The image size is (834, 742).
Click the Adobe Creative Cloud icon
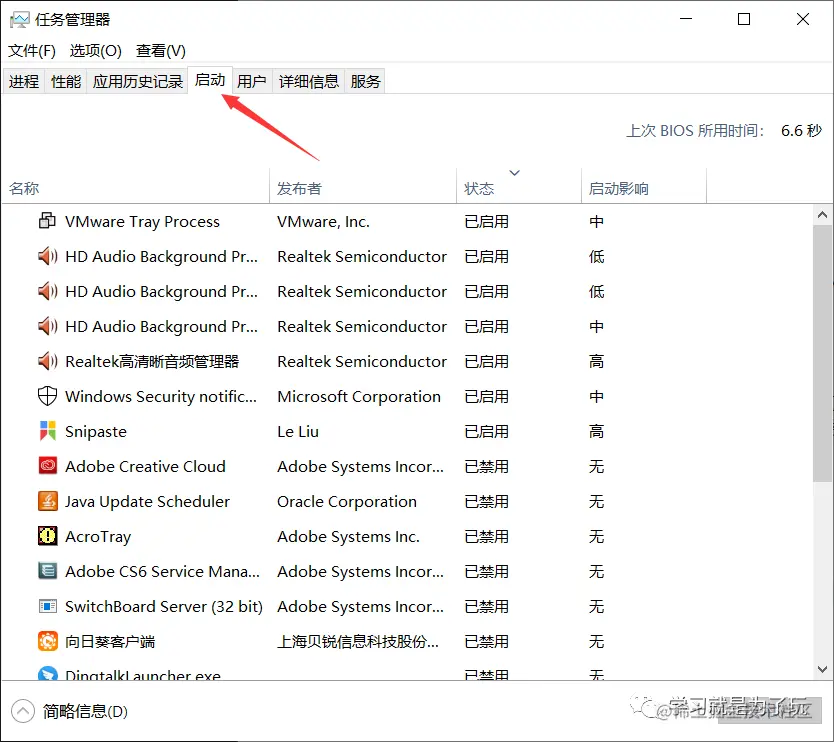47,466
